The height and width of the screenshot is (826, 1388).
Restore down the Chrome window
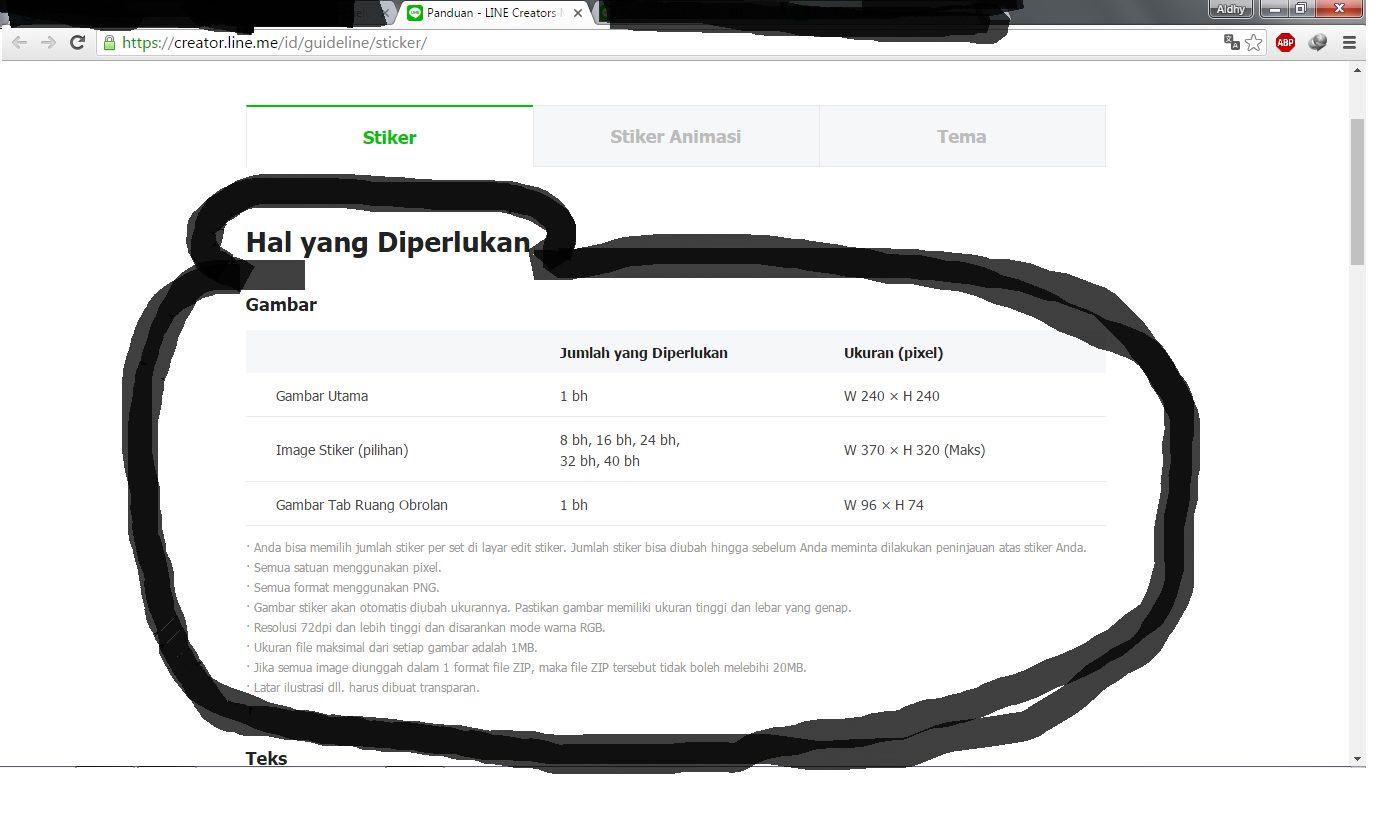[1301, 9]
